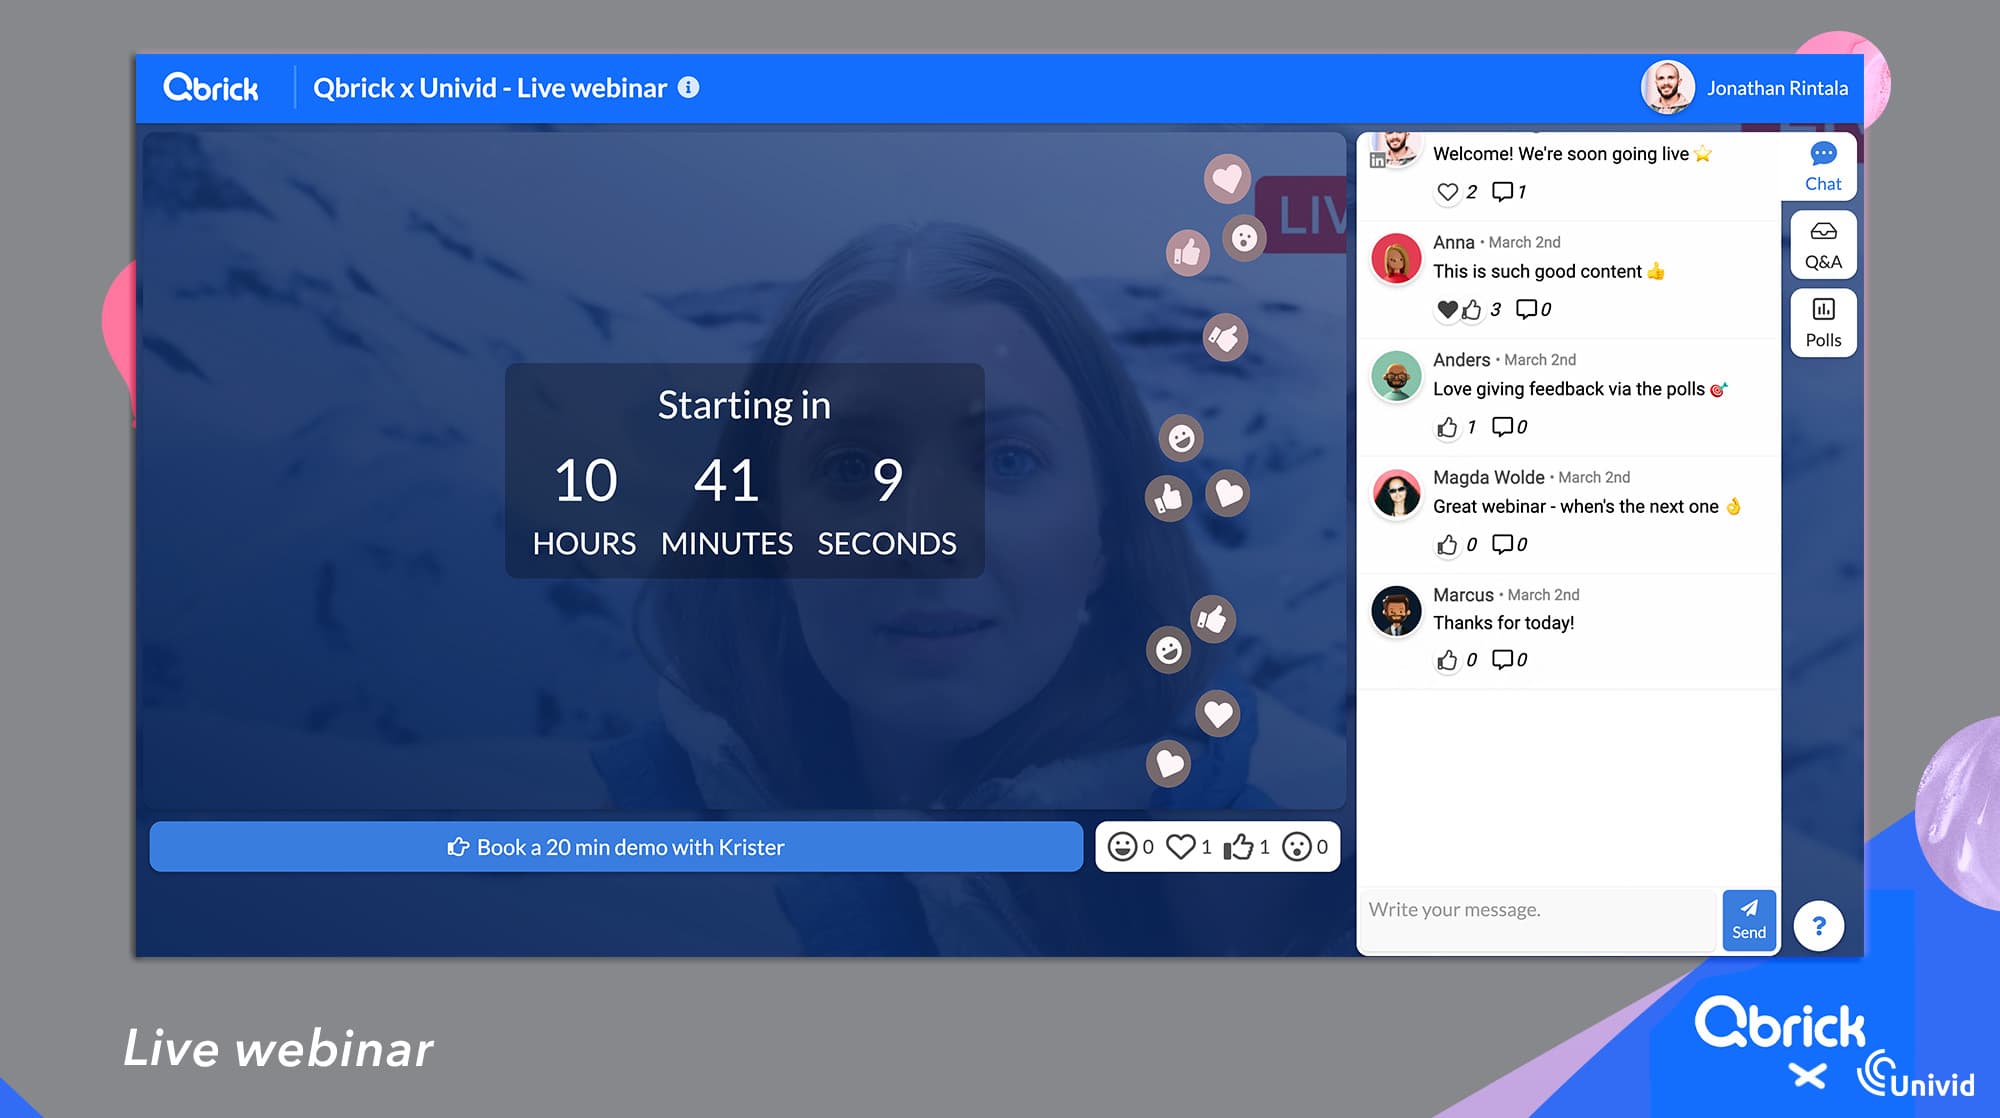The height and width of the screenshot is (1118, 2000).
Task: React with the heart icon below video
Action: click(x=1181, y=847)
